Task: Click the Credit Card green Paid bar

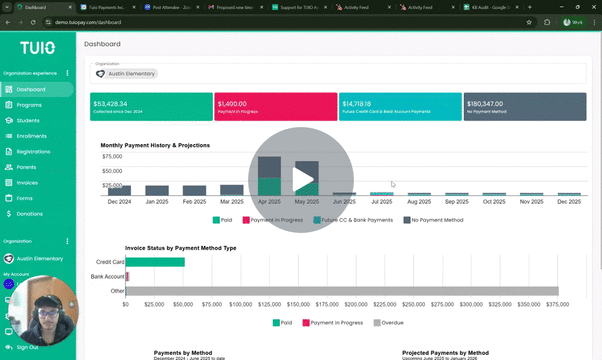Action: pos(155,262)
